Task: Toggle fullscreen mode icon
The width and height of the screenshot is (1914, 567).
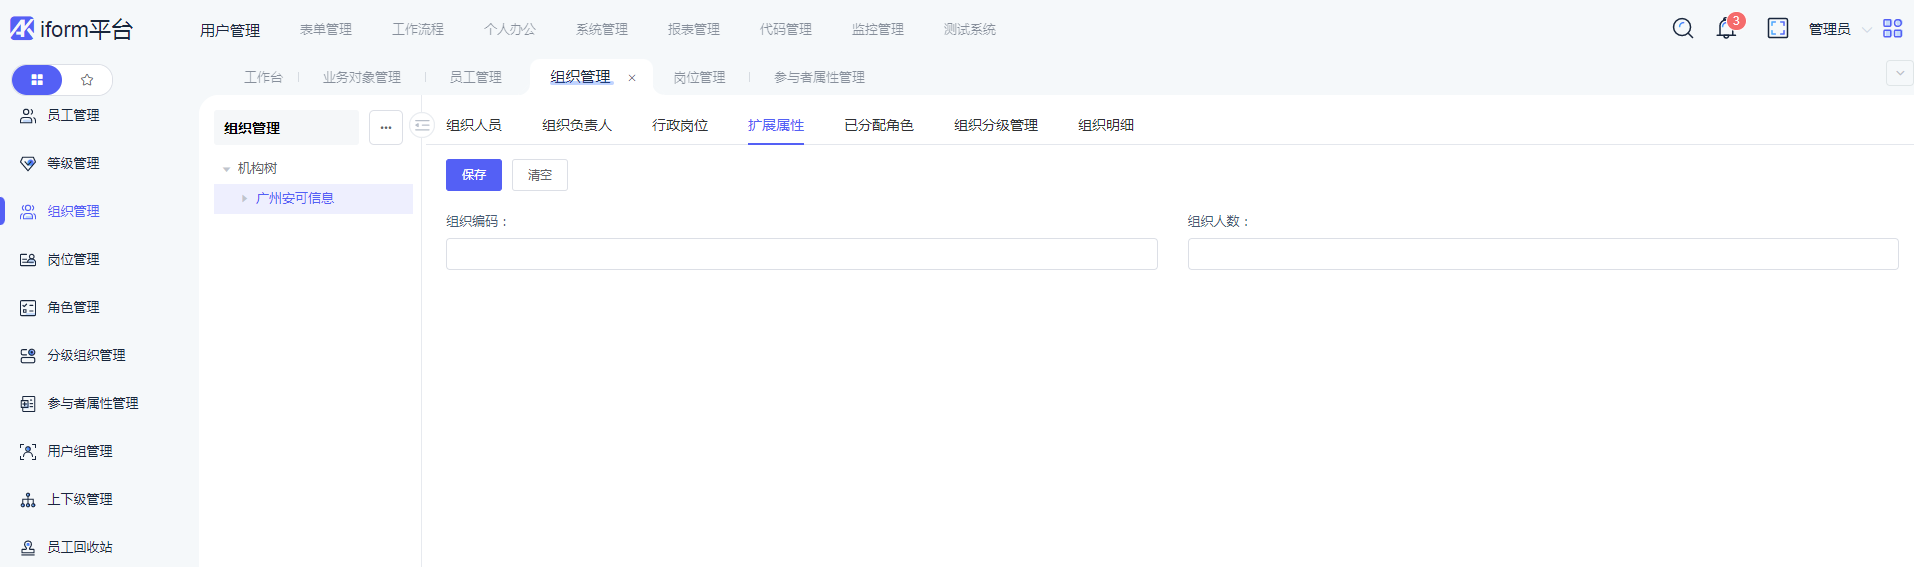Action: click(x=1777, y=29)
